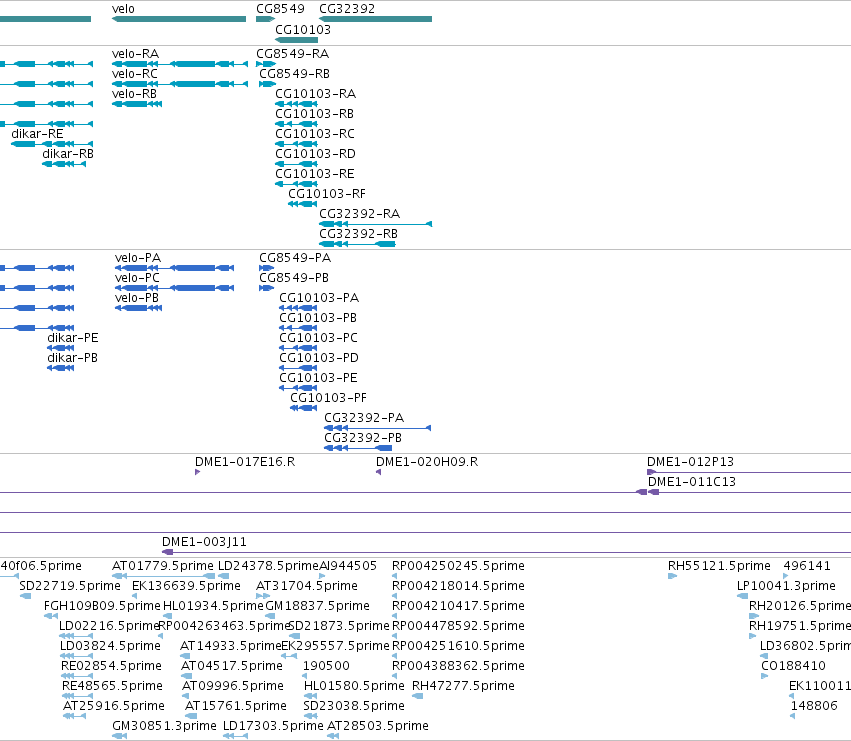
Task: Select clone DME1-012P13
Action: coord(690,463)
